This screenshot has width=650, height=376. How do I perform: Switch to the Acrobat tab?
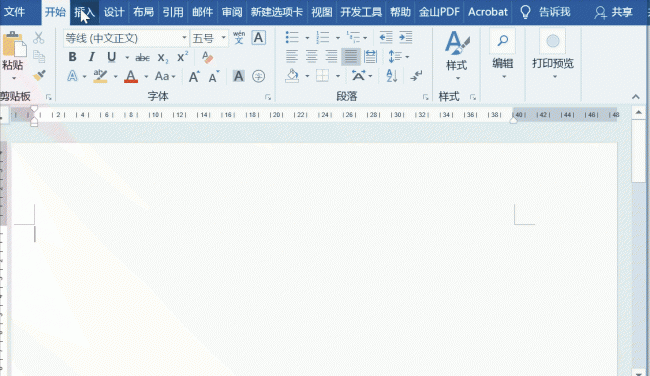(x=488, y=12)
